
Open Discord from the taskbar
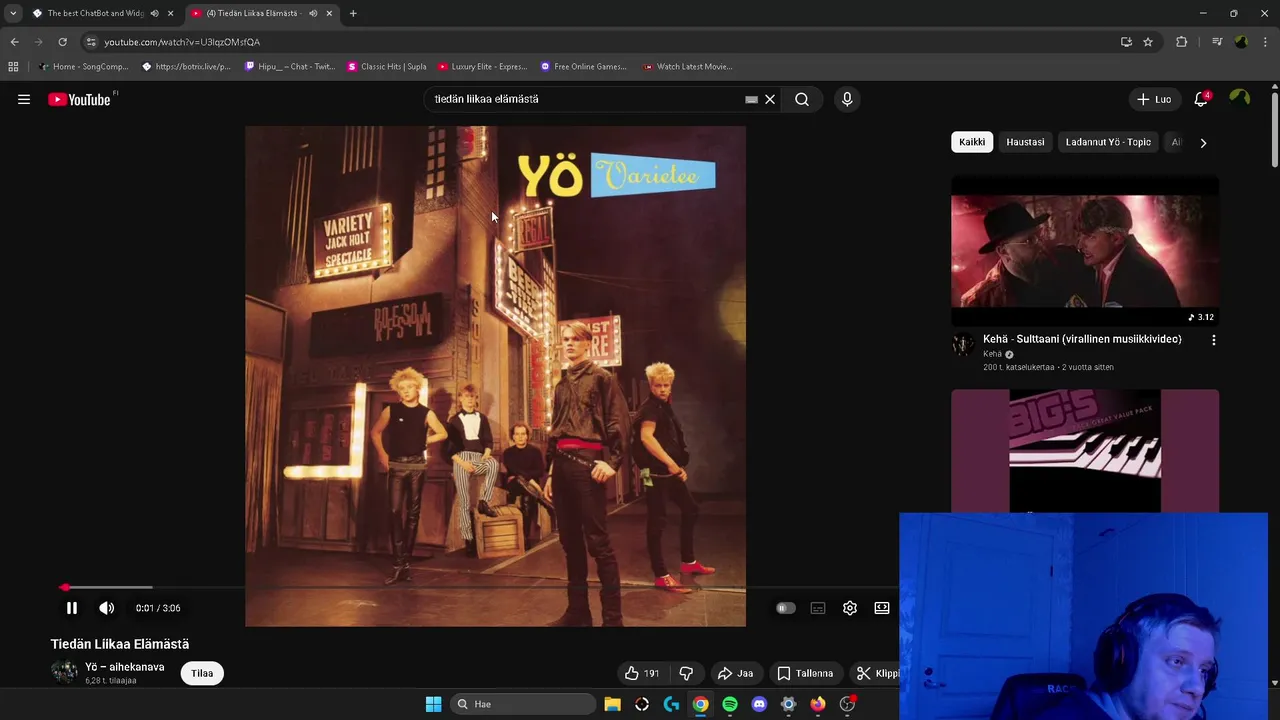[x=759, y=704]
